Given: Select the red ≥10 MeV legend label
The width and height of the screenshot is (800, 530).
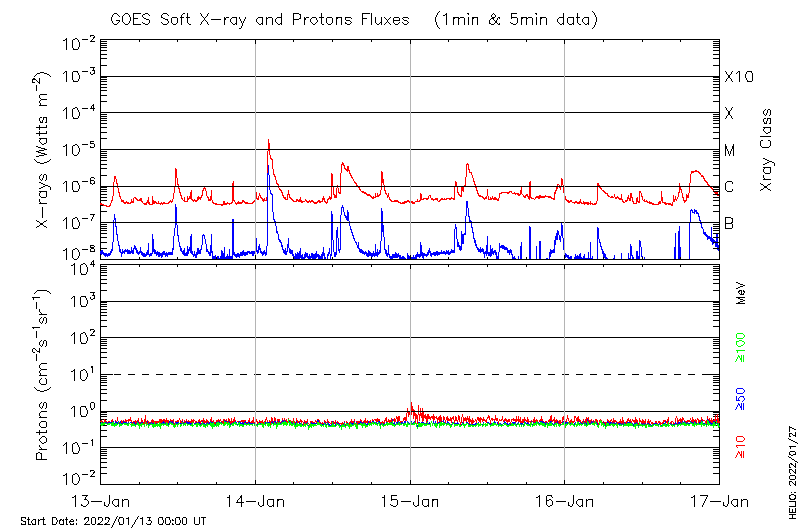Looking at the screenshot, I should click(741, 448).
